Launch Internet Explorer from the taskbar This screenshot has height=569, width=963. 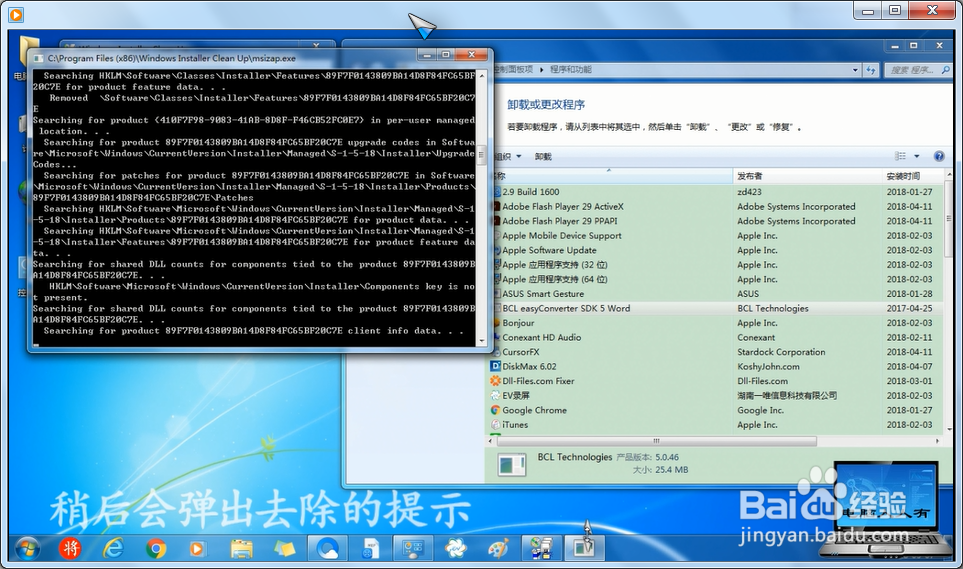click(x=113, y=547)
